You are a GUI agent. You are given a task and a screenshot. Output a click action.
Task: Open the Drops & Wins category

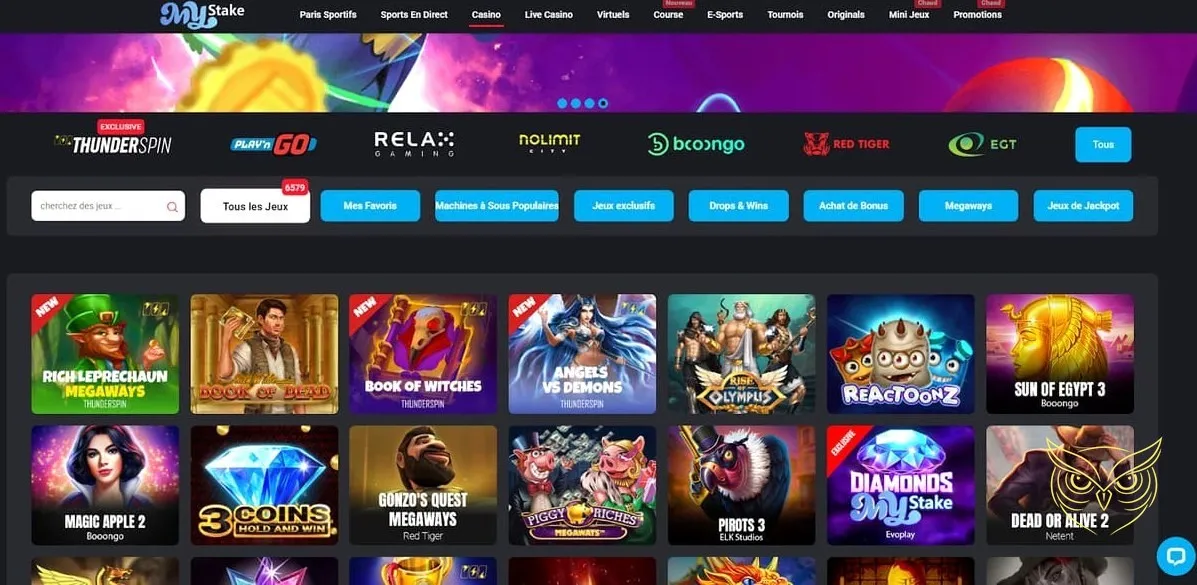coord(738,205)
